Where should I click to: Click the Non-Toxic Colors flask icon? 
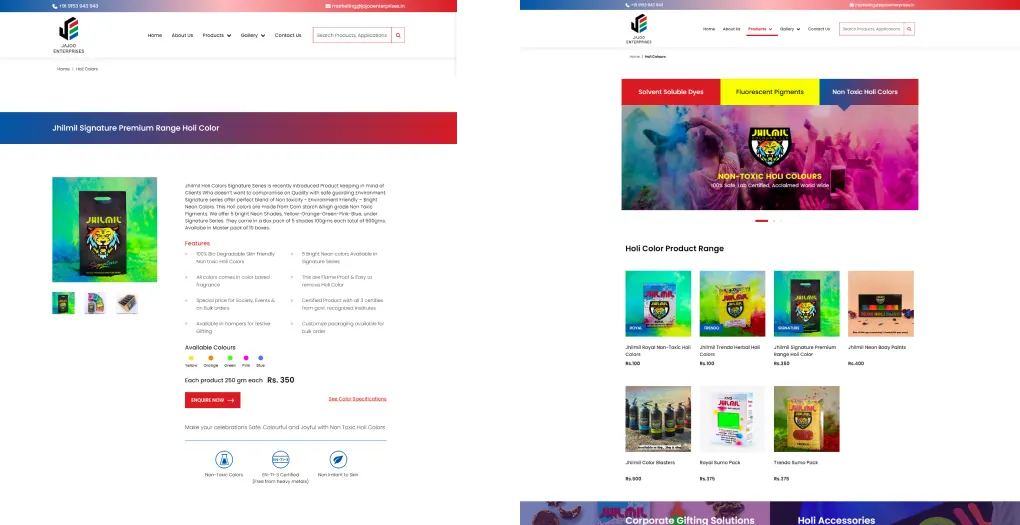click(224, 459)
